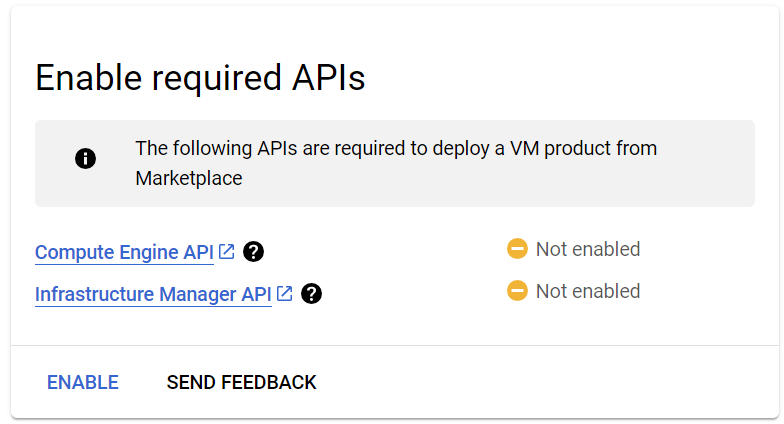The width and height of the screenshot is (784, 424).
Task: Click Compute Engine API's yellow status icon
Action: point(517,249)
